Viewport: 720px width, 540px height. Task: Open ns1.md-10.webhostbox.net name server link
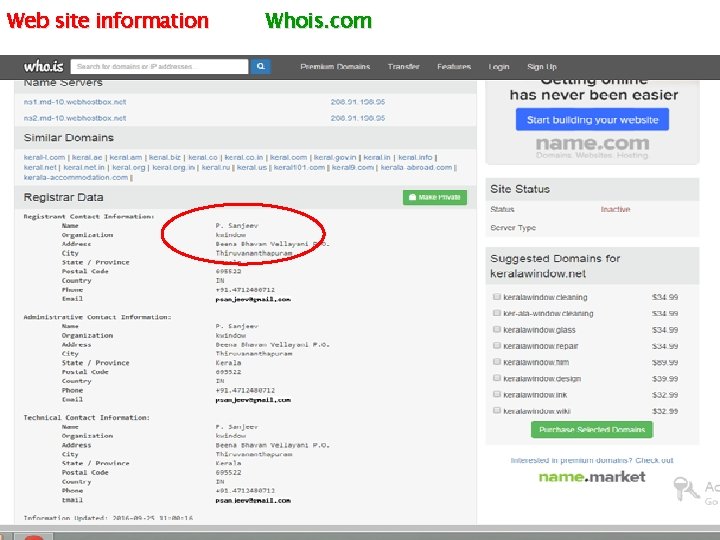[x=75, y=102]
